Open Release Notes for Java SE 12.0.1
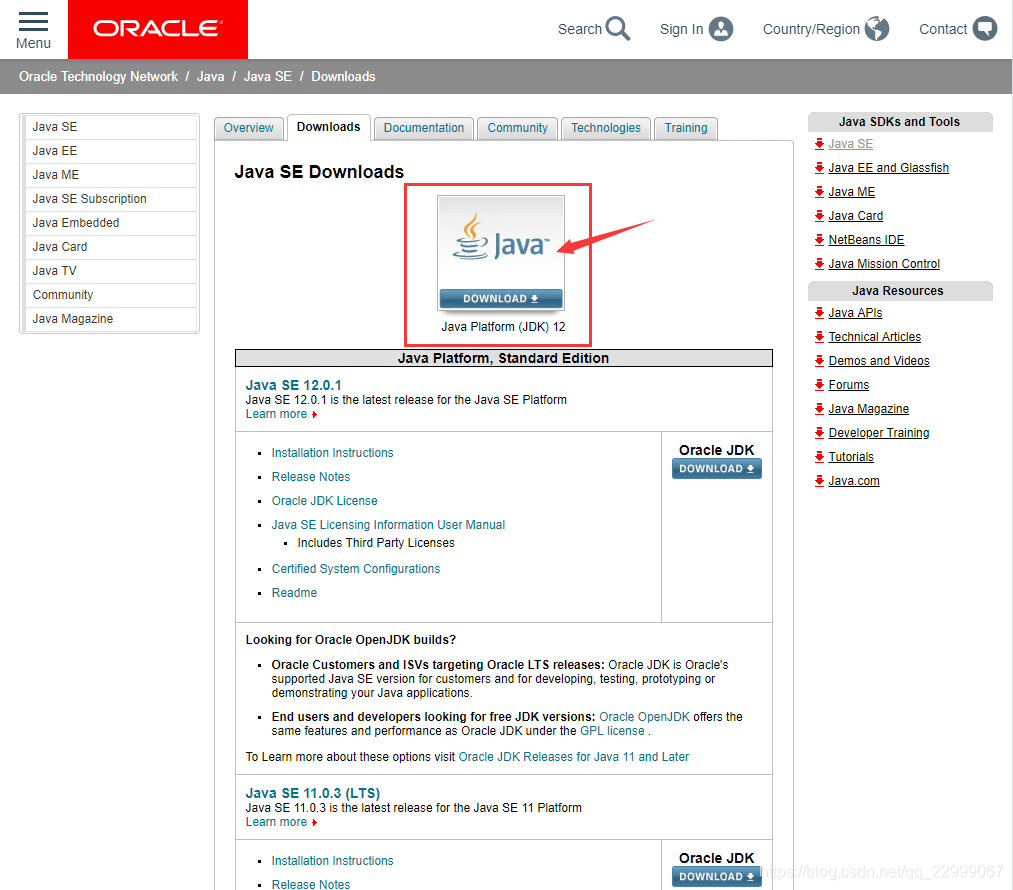 [x=311, y=477]
